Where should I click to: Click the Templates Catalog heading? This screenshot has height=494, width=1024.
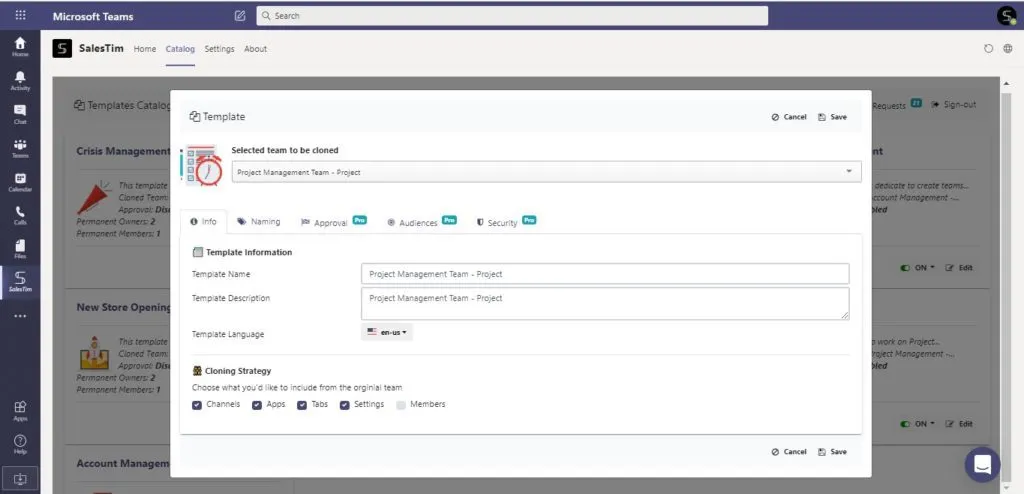pos(122,105)
